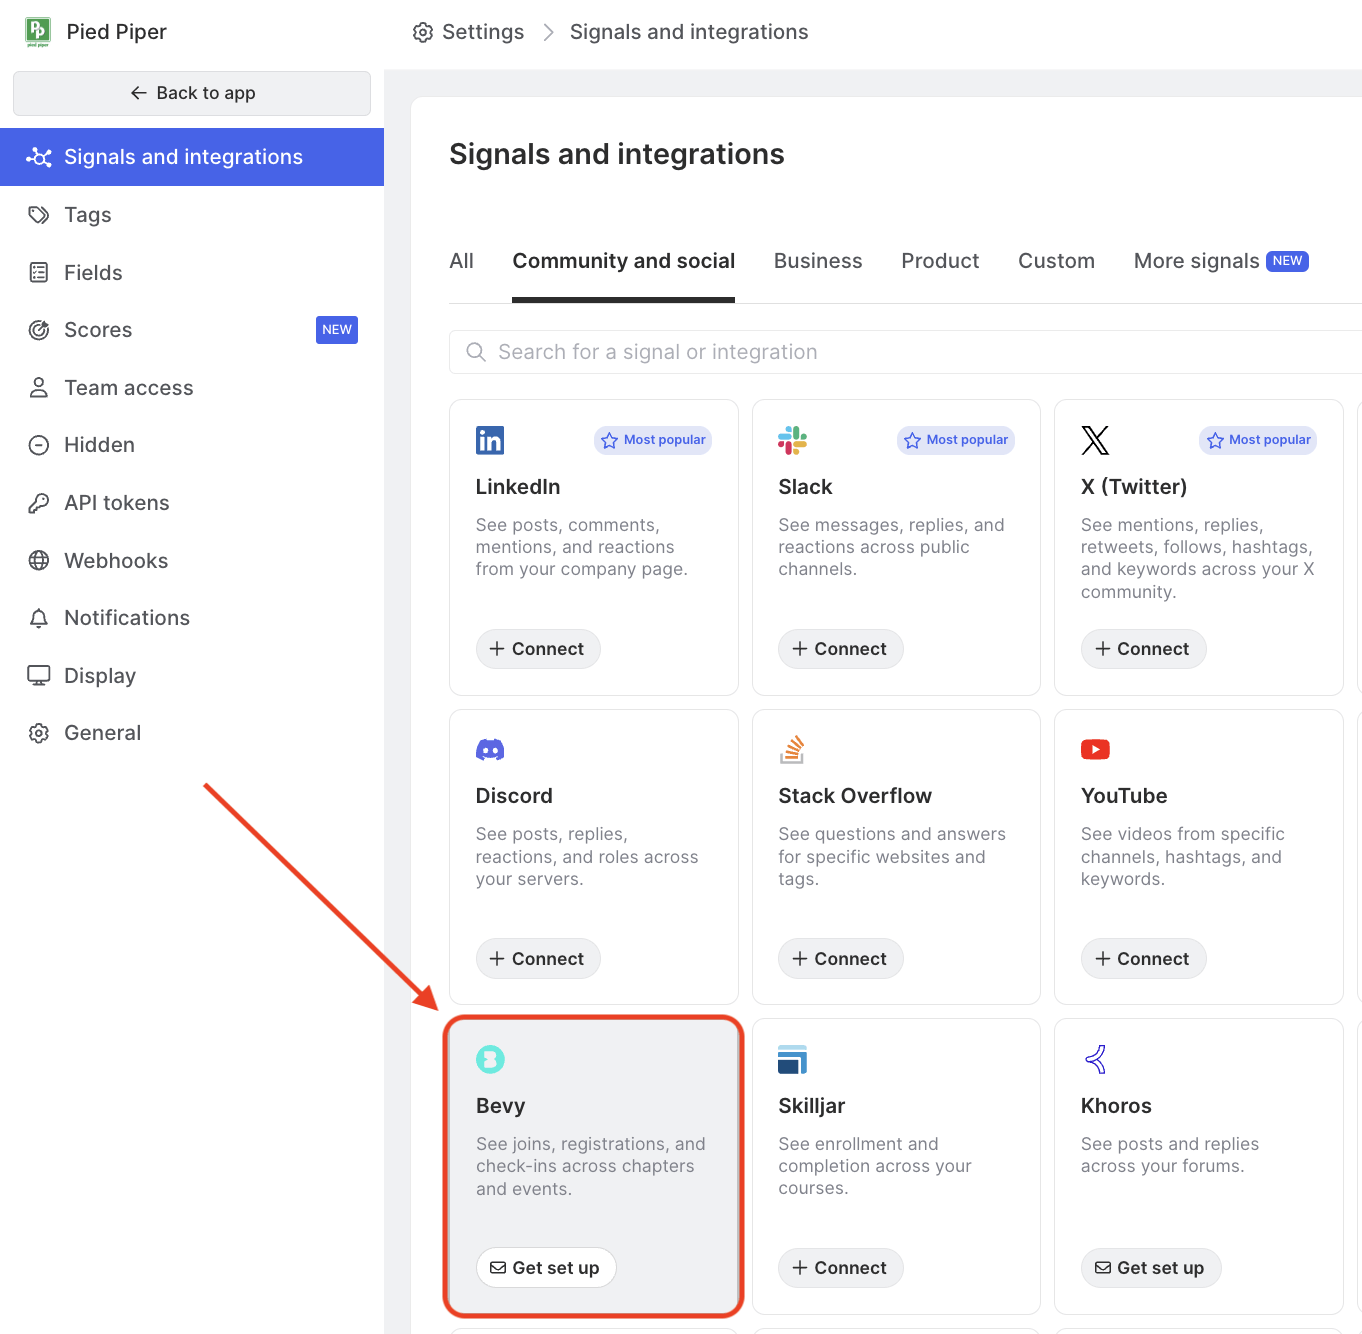Click the search magnifier icon
Image resolution: width=1362 pixels, height=1334 pixels.
(476, 352)
